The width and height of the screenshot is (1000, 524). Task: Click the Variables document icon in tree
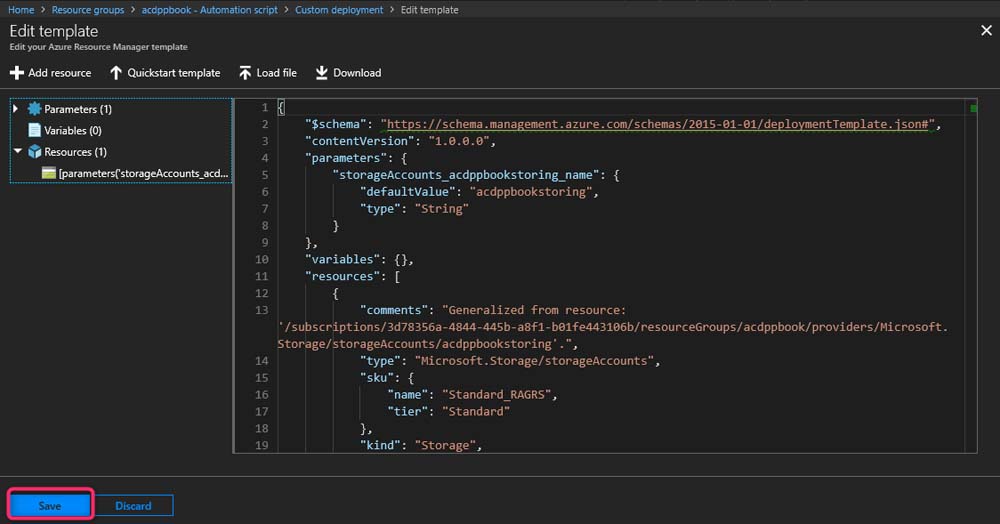pyautogui.click(x=35, y=130)
